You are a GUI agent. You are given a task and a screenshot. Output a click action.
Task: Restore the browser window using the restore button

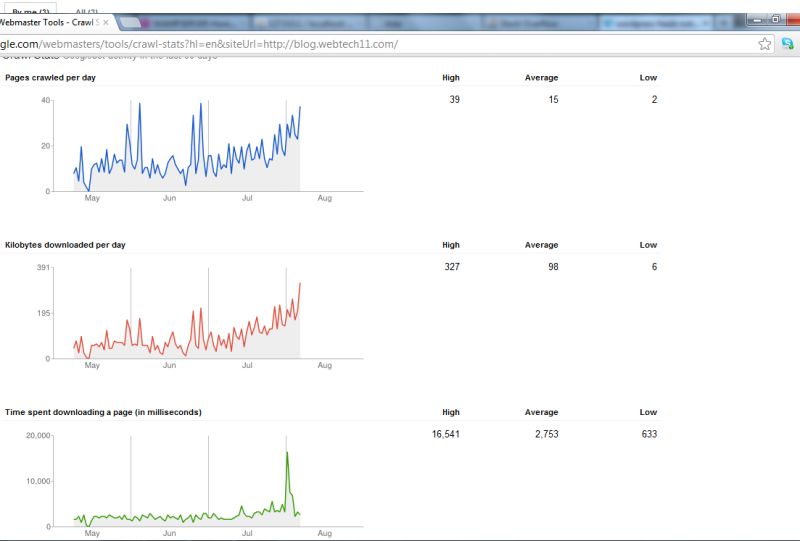point(775,19)
